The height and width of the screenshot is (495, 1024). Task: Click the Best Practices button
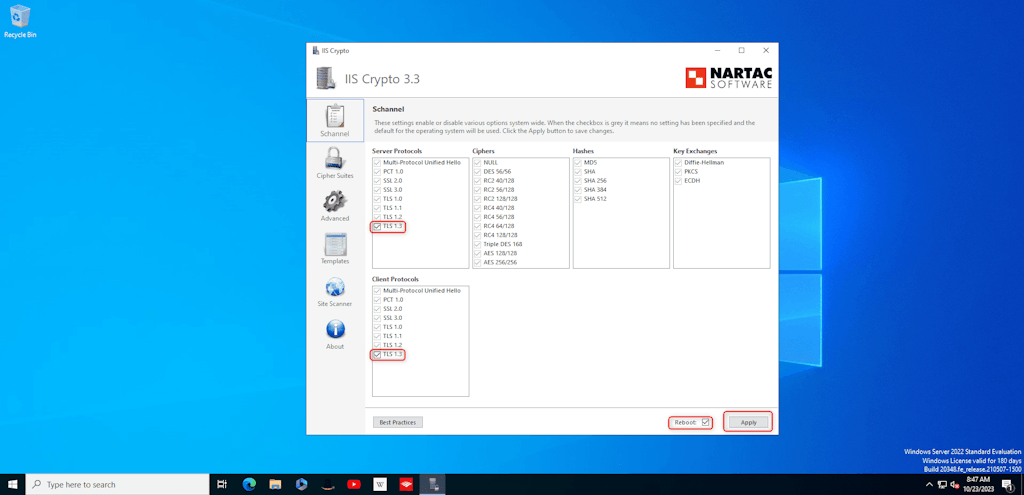pos(398,422)
